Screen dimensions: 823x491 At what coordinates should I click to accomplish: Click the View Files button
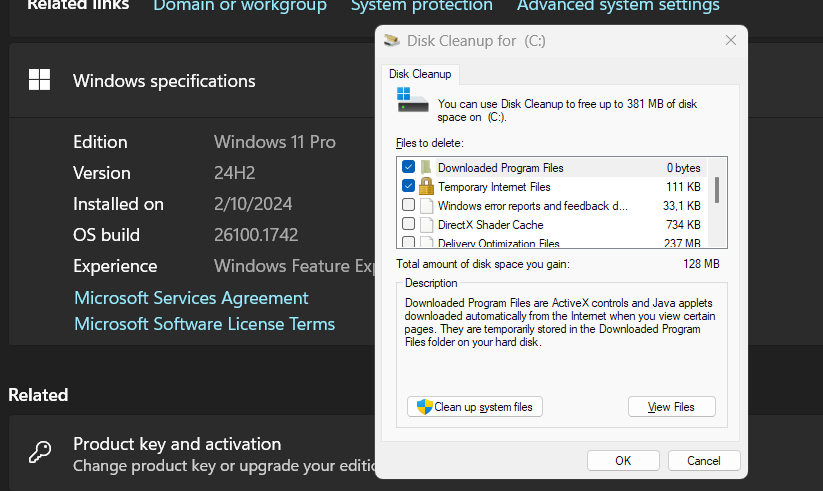click(671, 407)
